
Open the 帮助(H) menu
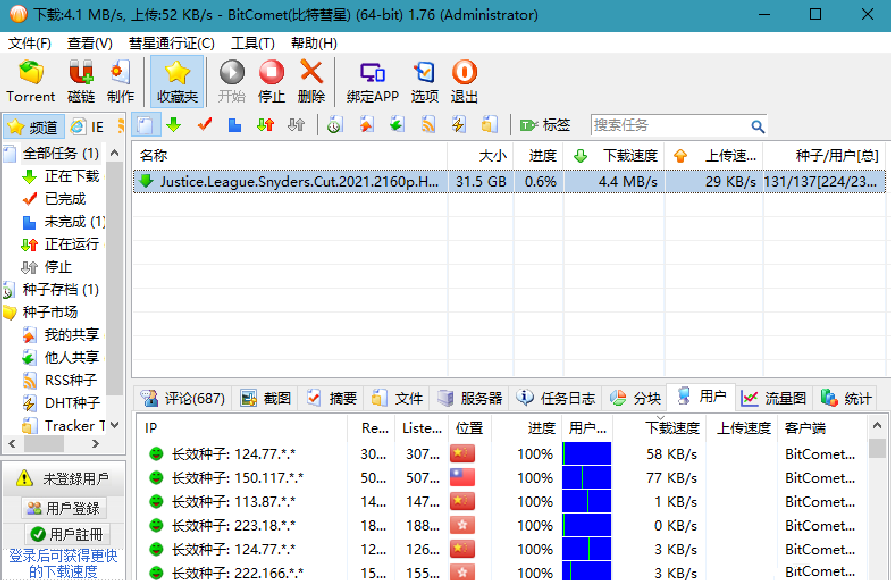314,43
